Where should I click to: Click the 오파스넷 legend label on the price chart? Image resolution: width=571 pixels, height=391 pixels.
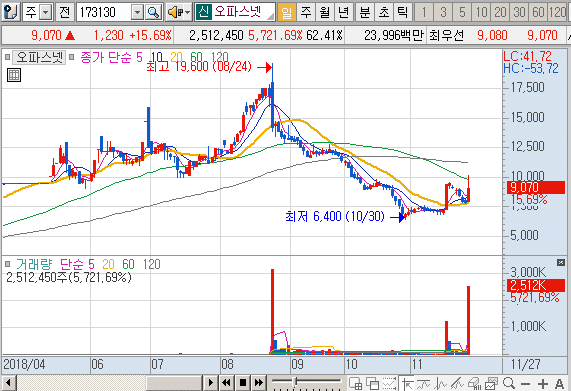pos(39,57)
